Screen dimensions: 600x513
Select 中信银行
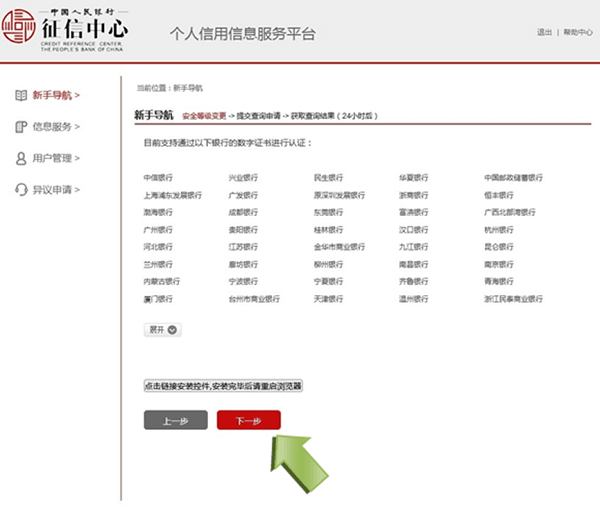click(158, 178)
